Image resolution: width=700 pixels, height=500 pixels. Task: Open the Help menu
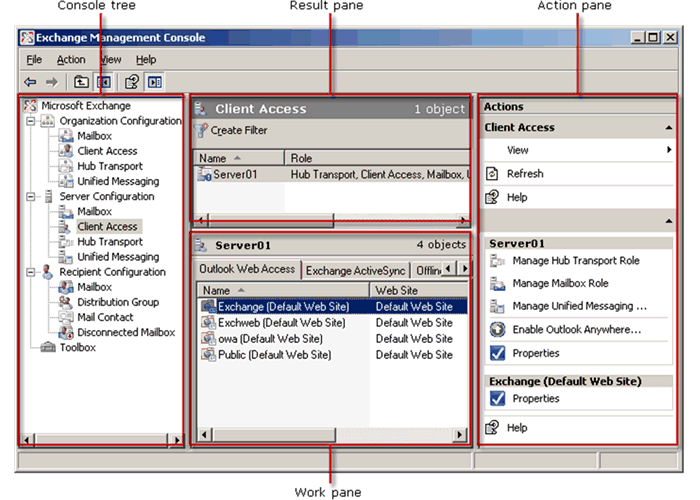(146, 59)
